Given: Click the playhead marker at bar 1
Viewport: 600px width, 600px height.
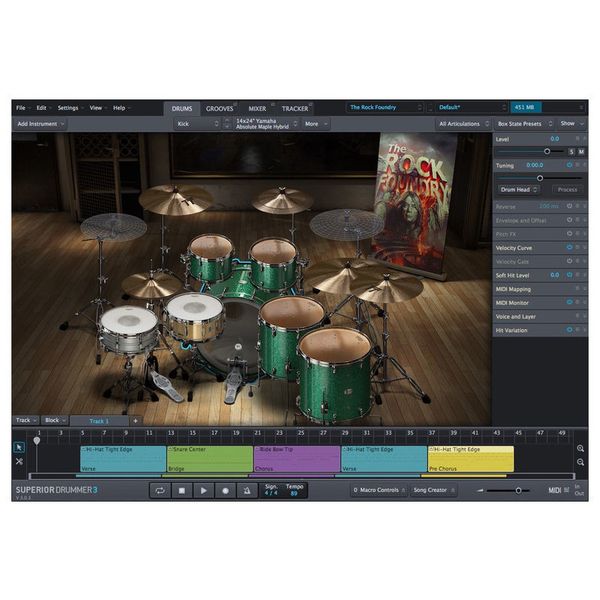Looking at the screenshot, I should pos(37,441).
